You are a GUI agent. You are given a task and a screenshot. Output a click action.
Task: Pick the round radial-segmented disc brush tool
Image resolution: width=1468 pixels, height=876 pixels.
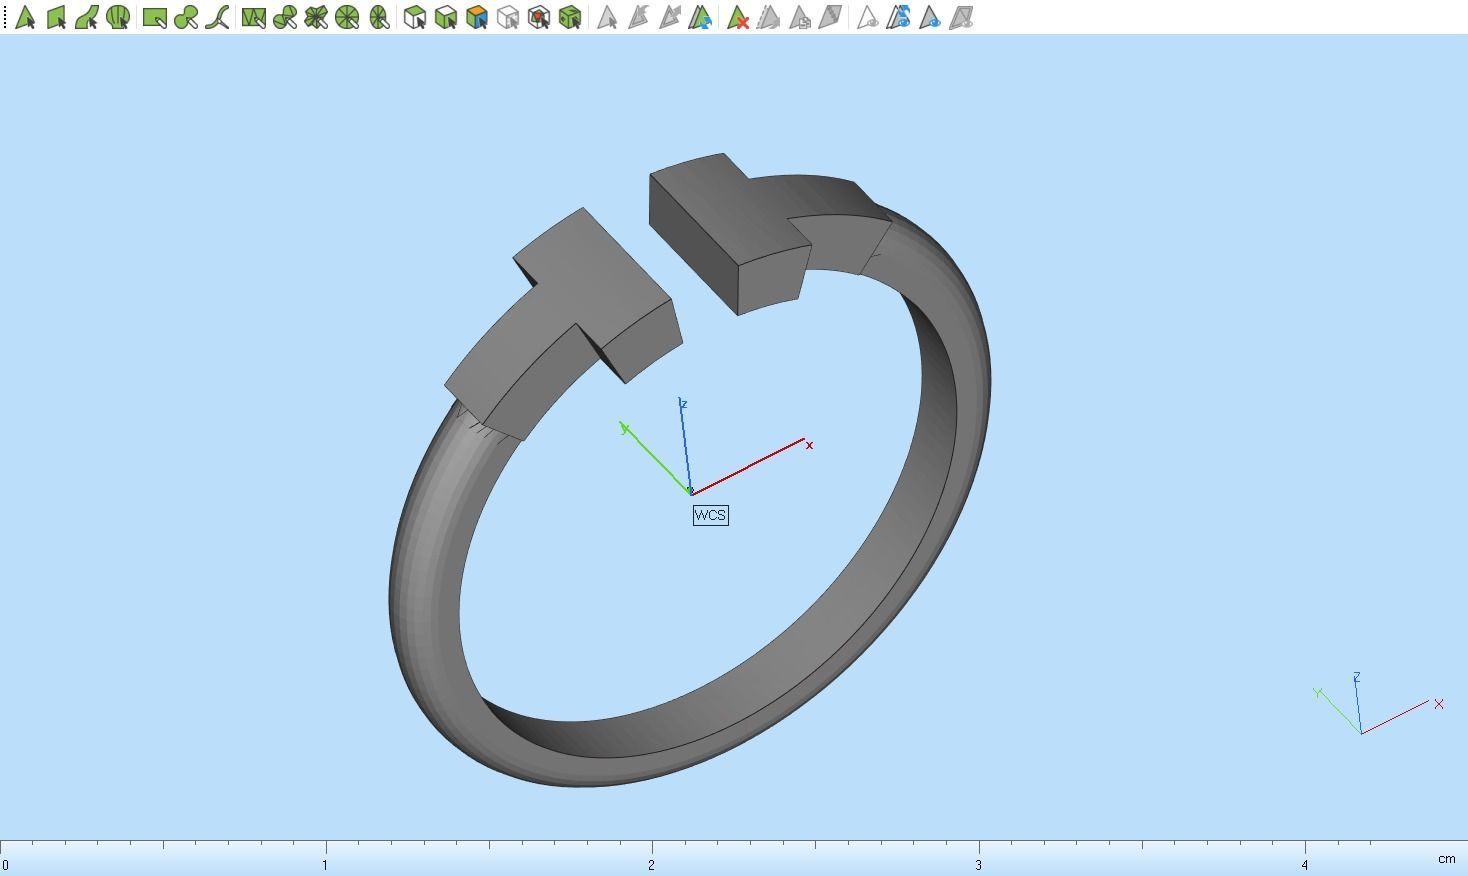pyautogui.click(x=347, y=17)
